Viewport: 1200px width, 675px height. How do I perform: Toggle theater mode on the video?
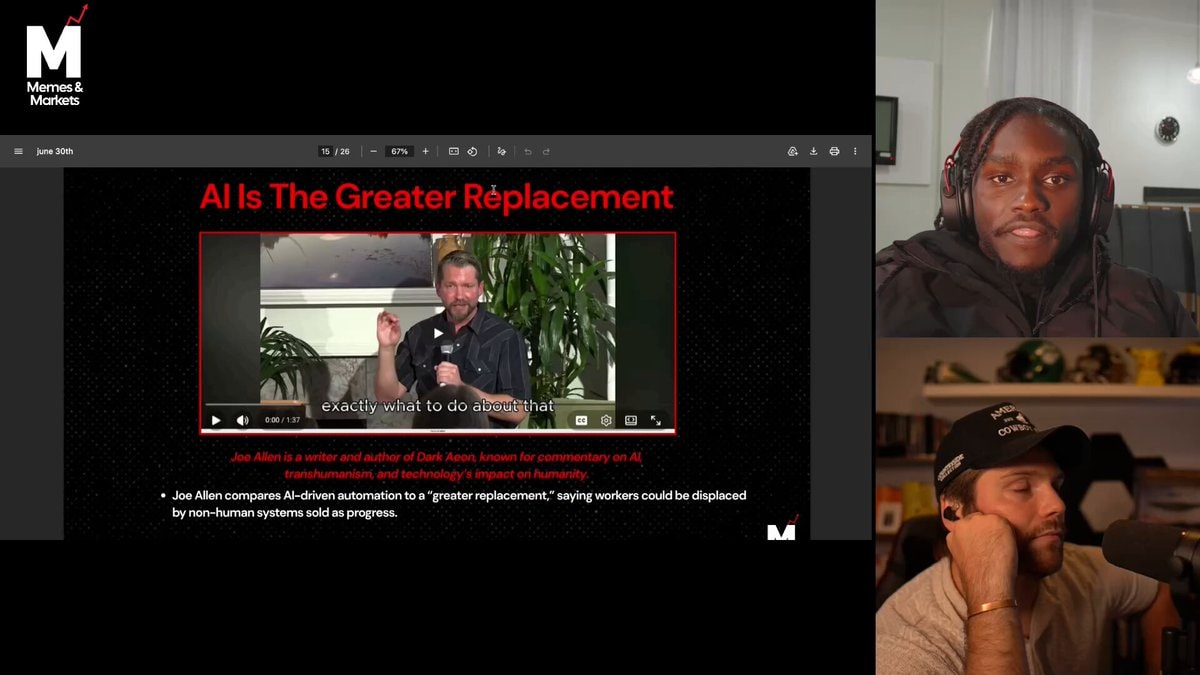[631, 421]
